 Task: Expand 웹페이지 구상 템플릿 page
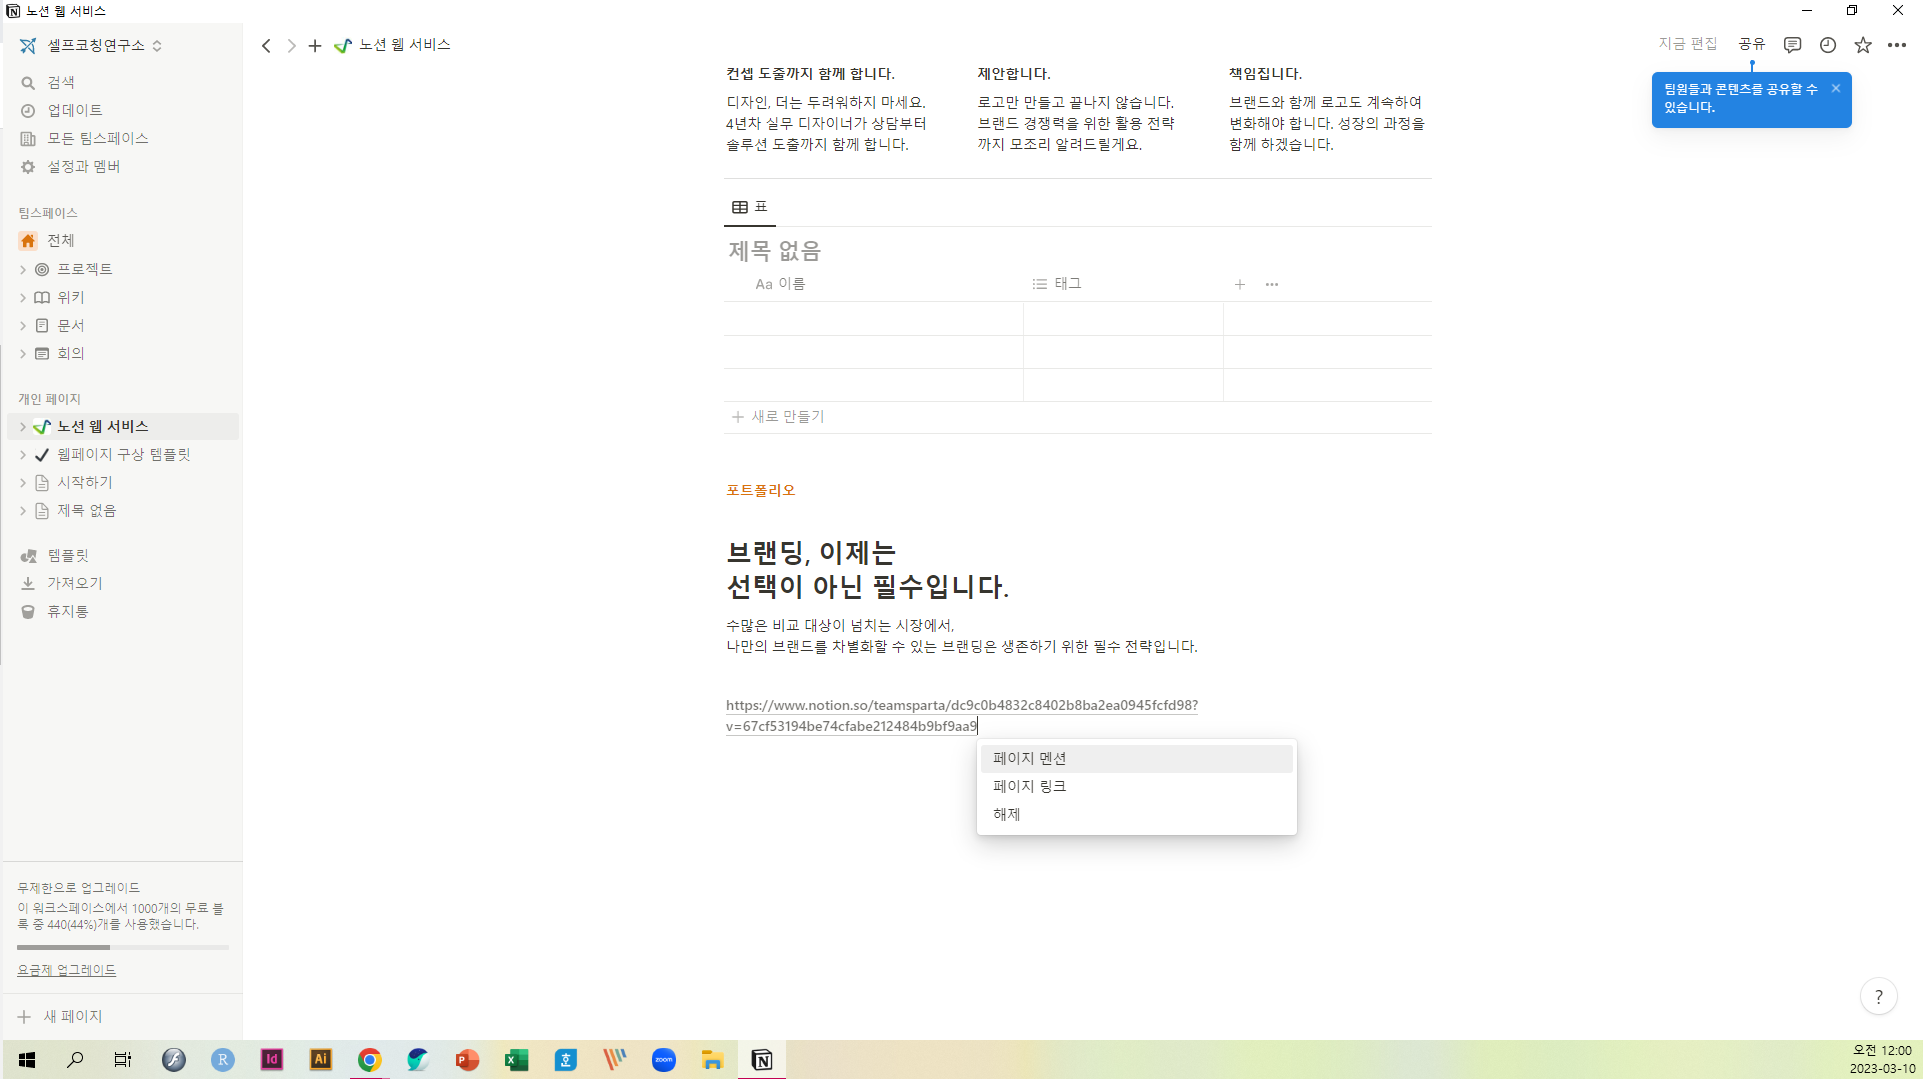coord(23,454)
